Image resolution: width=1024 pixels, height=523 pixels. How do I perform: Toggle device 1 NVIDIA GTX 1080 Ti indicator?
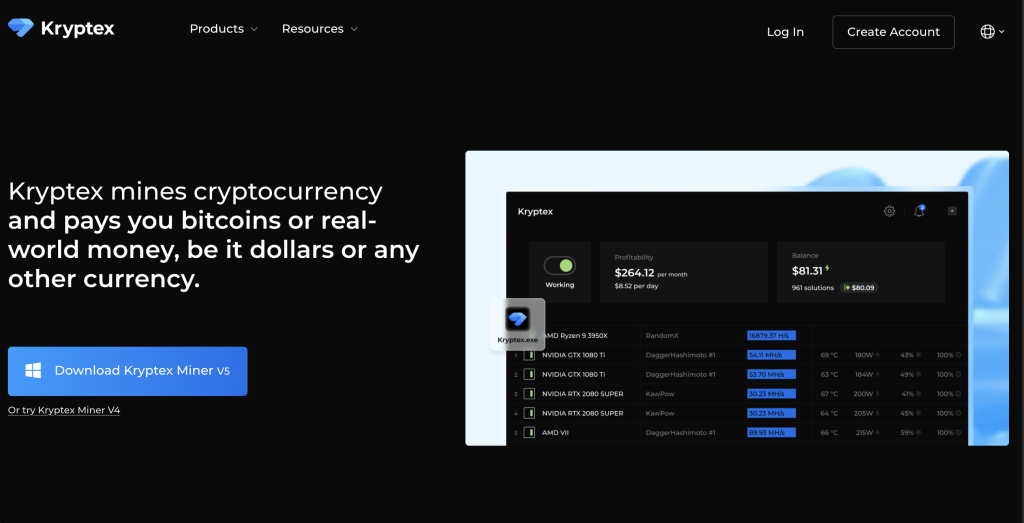pos(529,355)
